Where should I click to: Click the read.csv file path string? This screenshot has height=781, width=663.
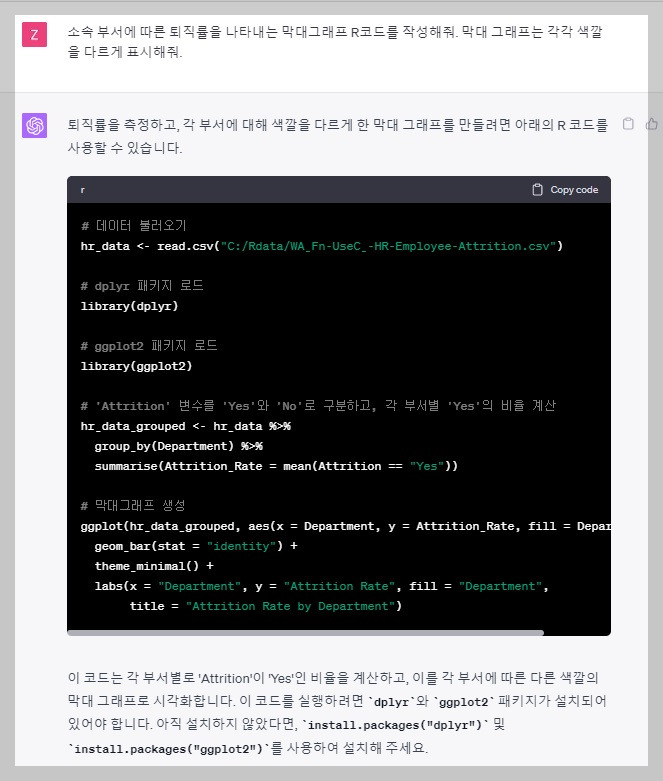point(389,246)
